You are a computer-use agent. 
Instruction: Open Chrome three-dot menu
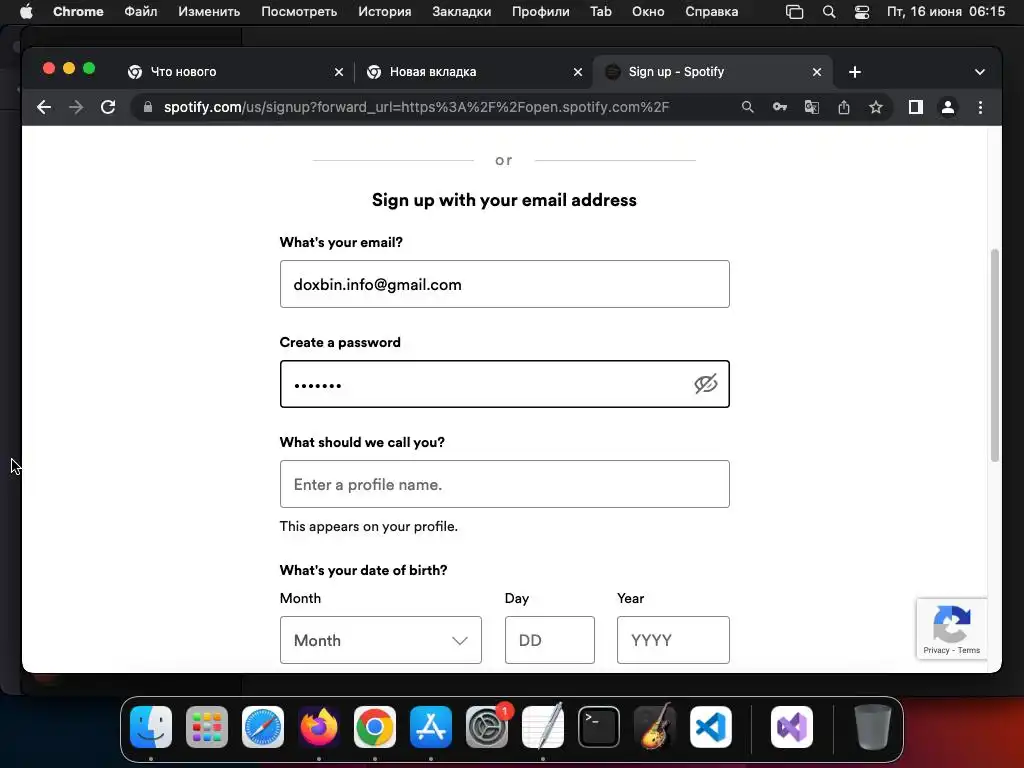coord(980,107)
